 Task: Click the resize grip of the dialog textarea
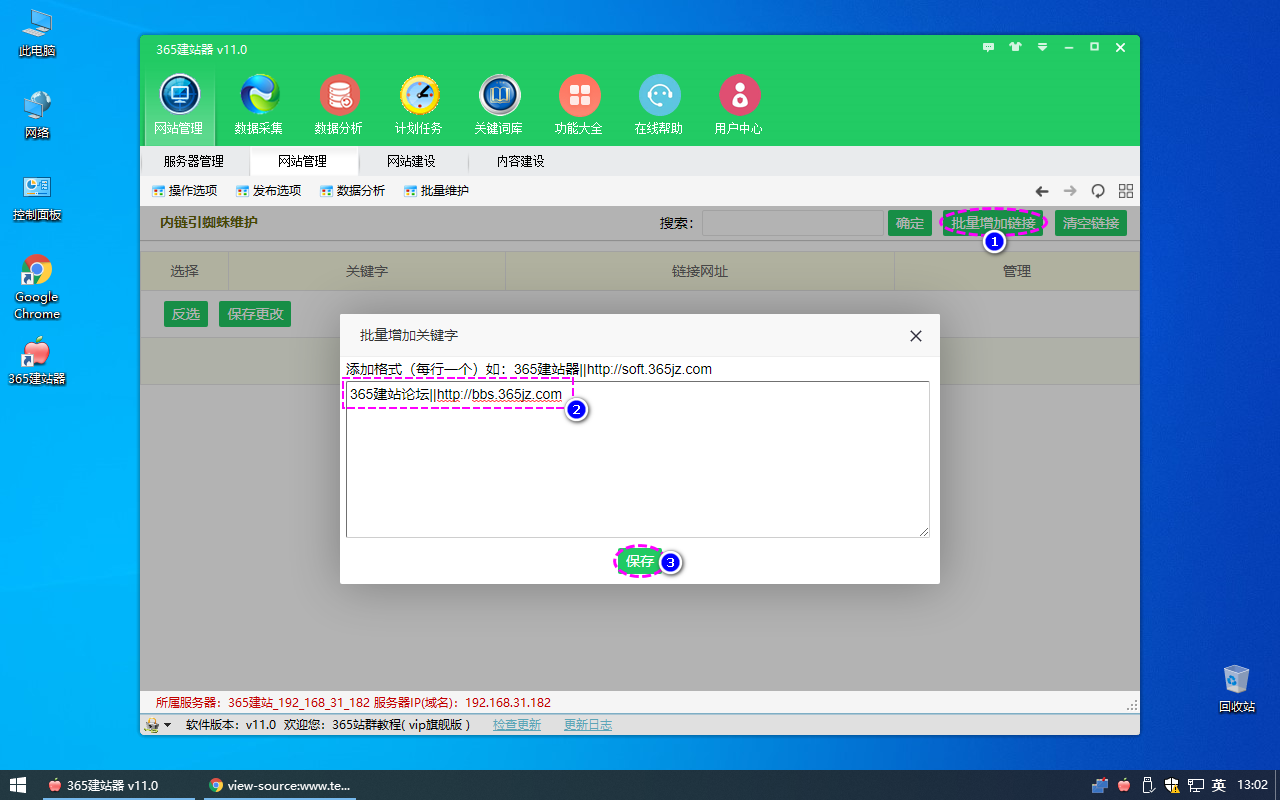[923, 531]
